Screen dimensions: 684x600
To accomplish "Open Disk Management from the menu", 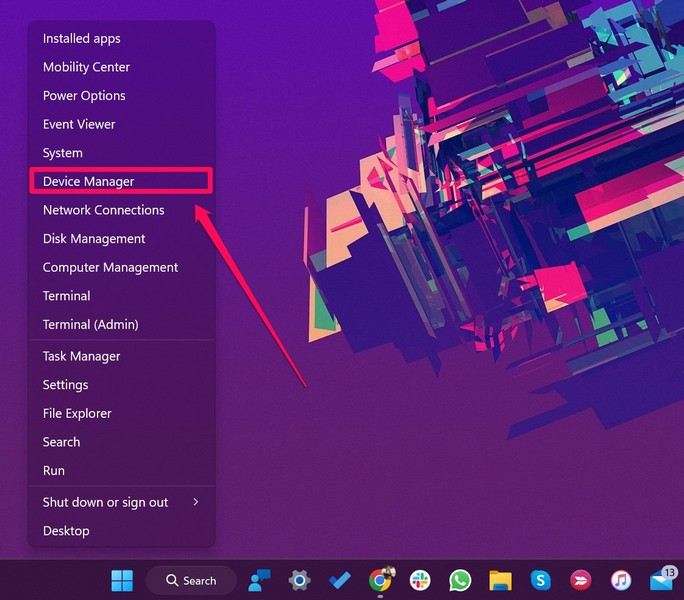I will tap(94, 239).
